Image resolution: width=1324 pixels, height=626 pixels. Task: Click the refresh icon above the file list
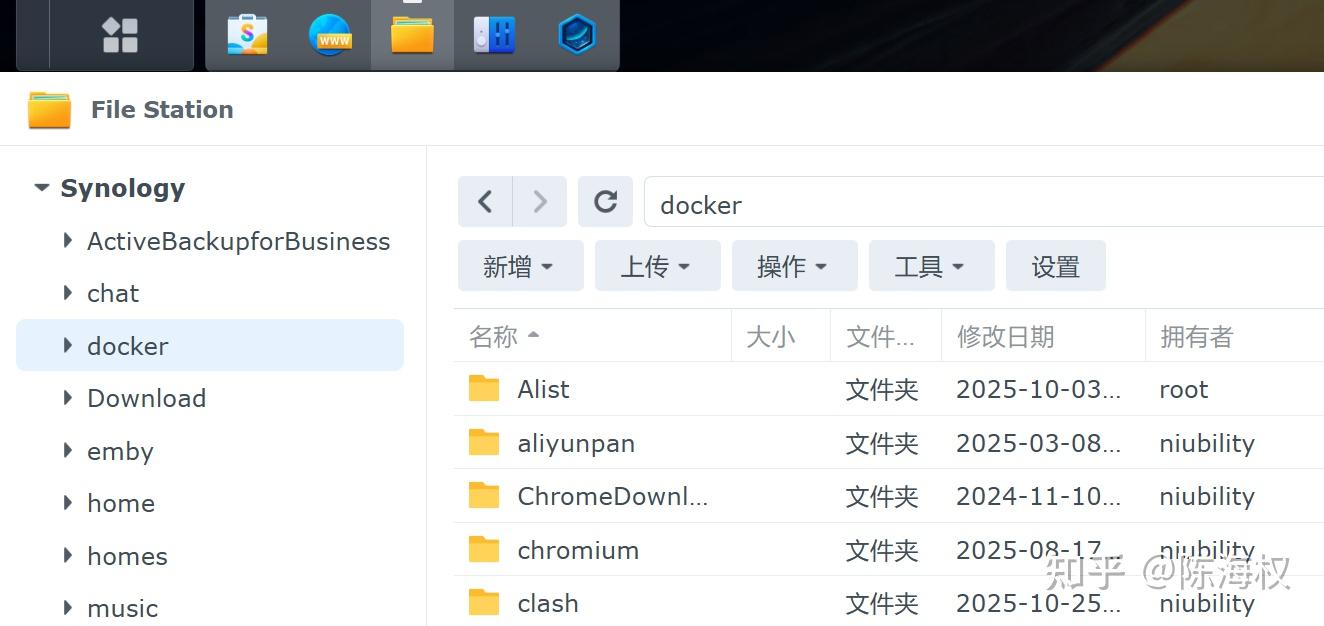pyautogui.click(x=605, y=201)
